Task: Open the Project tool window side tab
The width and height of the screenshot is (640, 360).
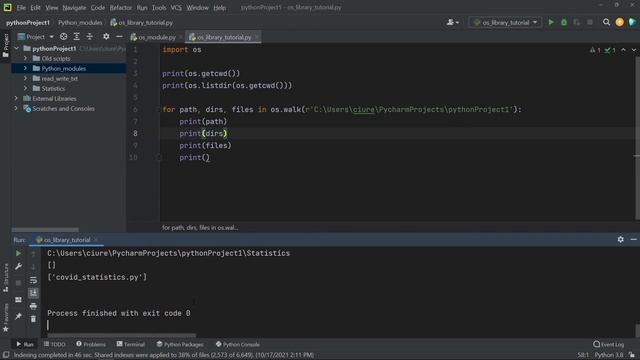Action: pos(6,45)
